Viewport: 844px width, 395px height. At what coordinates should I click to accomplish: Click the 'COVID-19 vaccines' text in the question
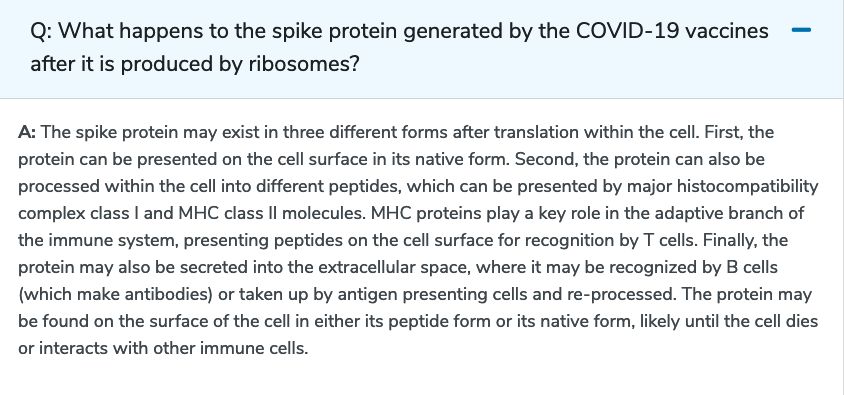click(672, 31)
